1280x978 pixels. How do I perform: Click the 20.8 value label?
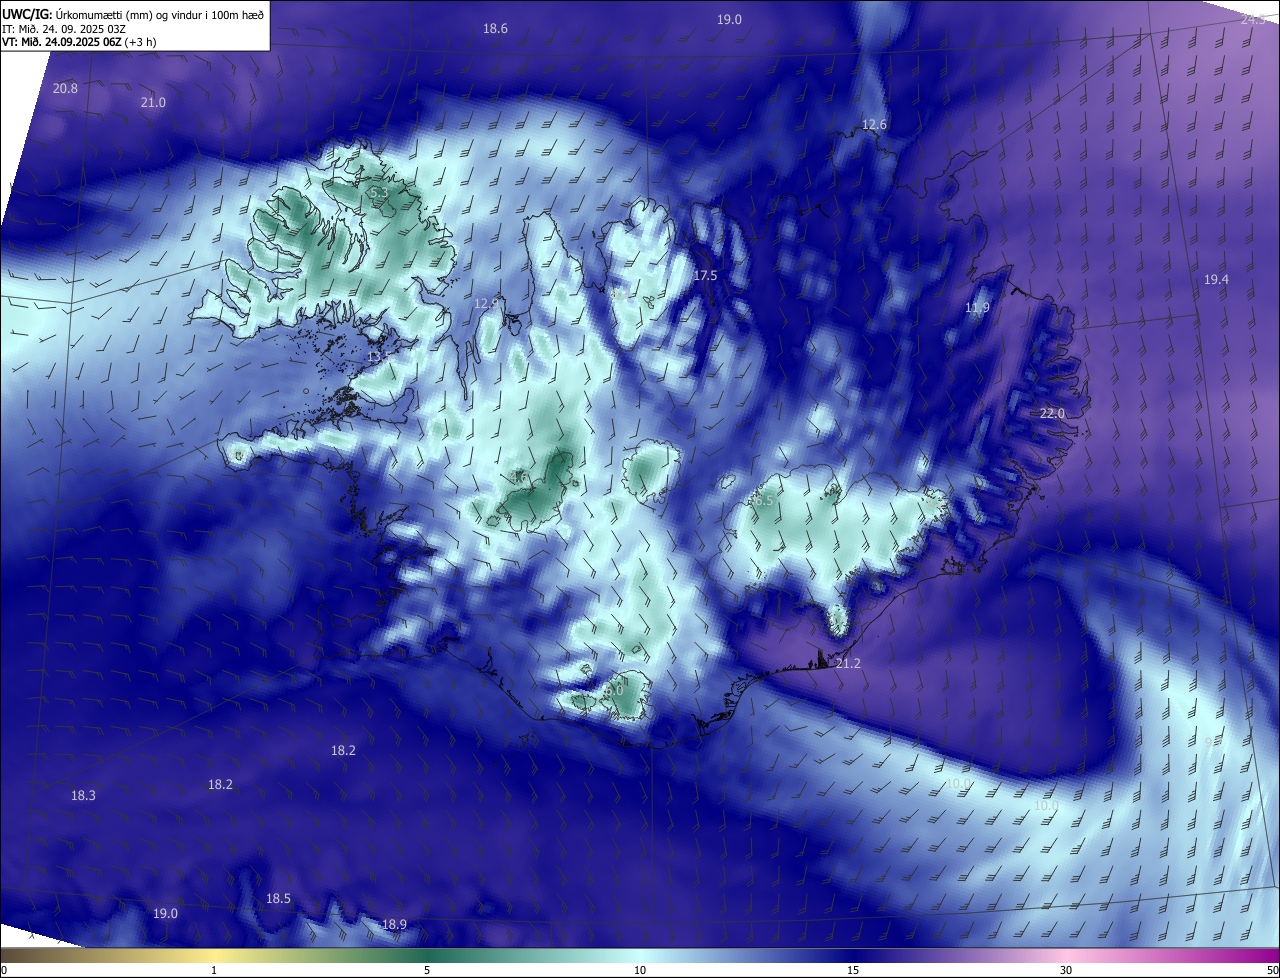point(65,89)
